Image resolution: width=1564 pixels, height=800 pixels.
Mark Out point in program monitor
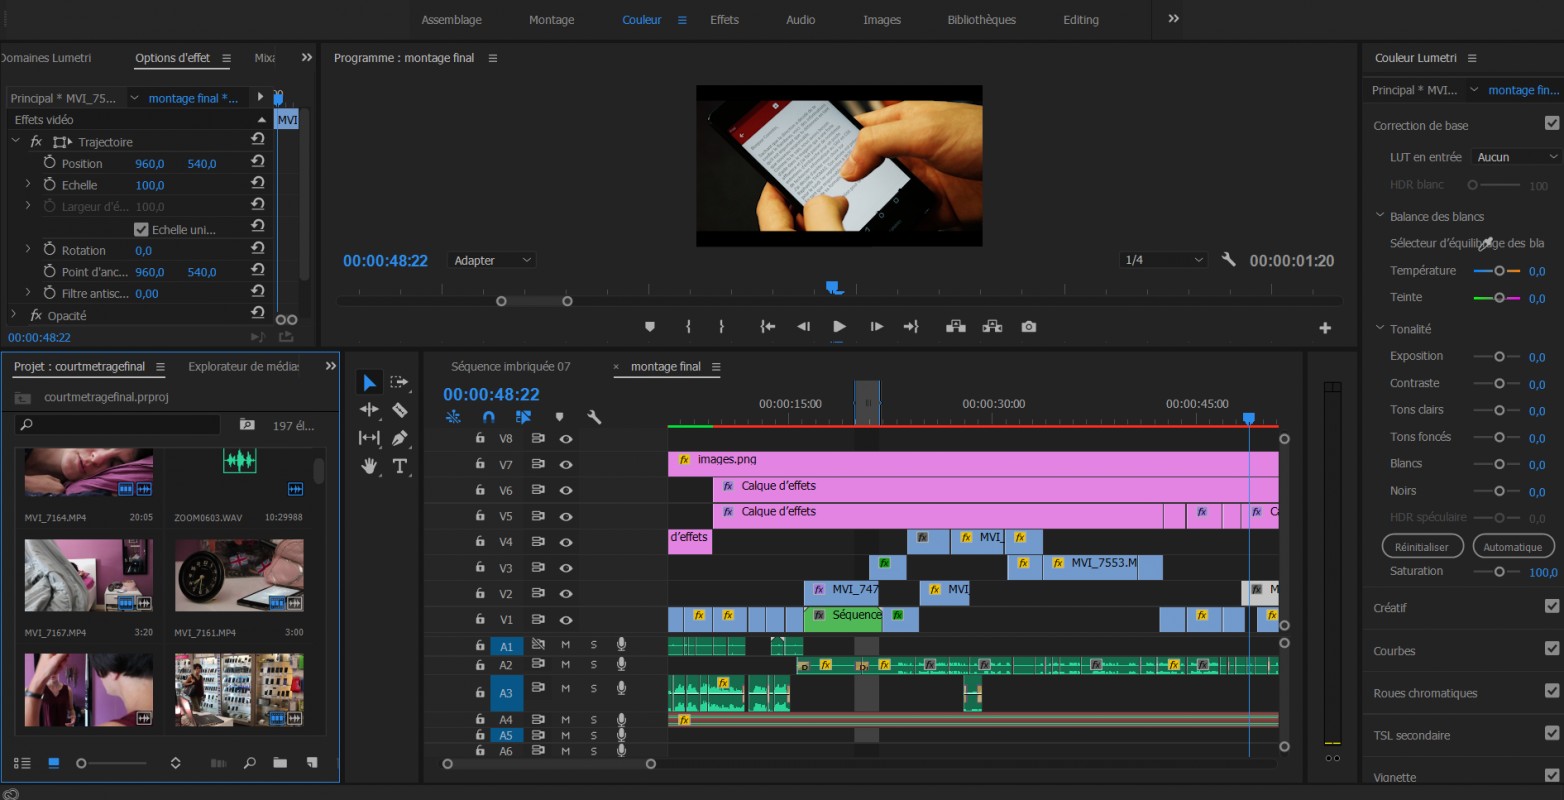pyautogui.click(x=721, y=327)
